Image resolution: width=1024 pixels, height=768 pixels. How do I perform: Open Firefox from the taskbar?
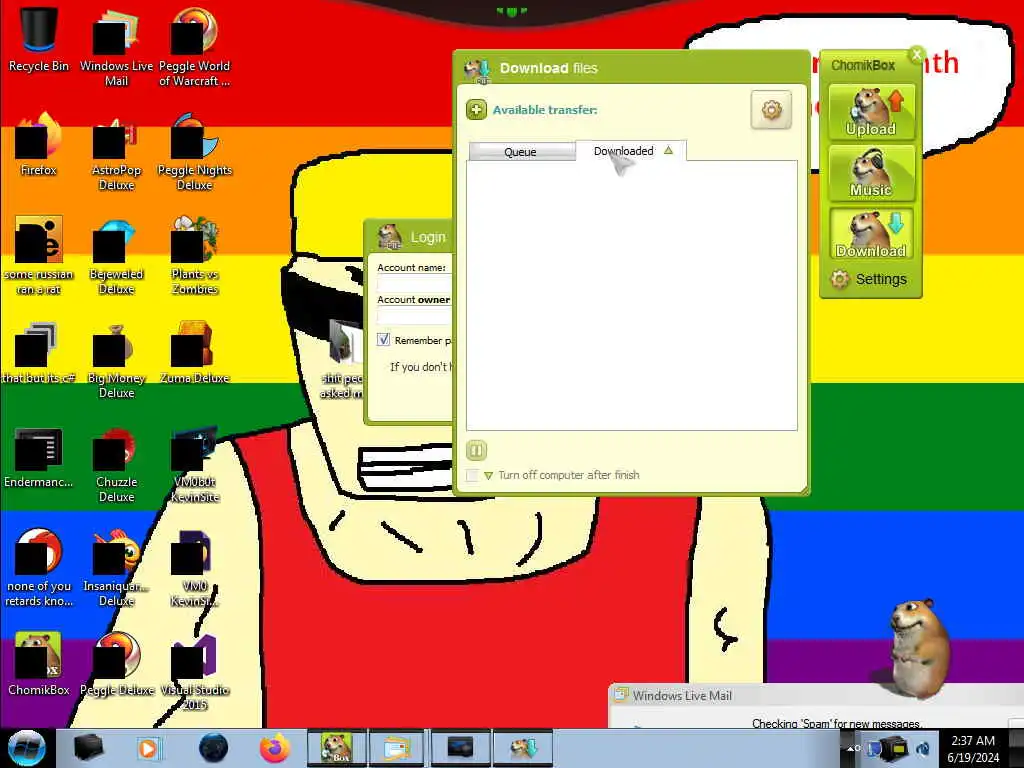pos(274,748)
